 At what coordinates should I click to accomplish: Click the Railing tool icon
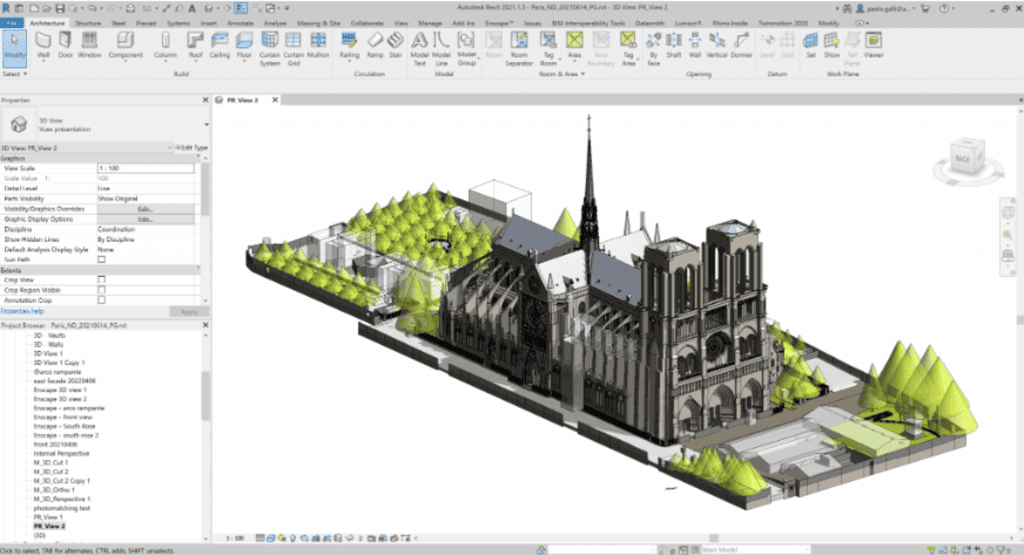tap(349, 43)
